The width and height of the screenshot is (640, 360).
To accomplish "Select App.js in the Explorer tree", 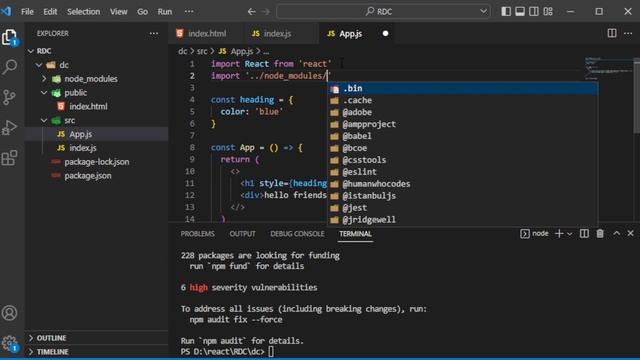I will 96,134.
